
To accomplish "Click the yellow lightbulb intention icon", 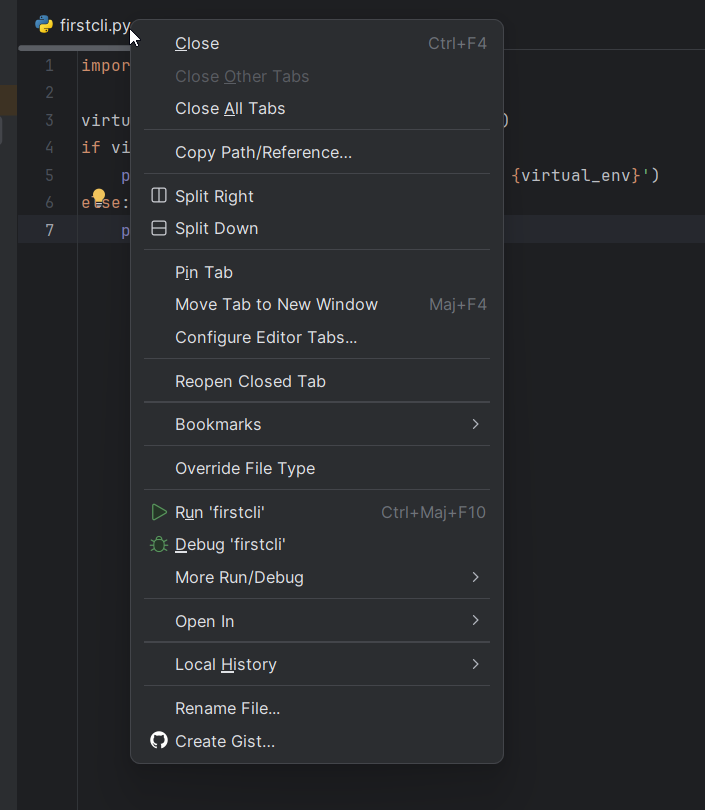I will point(99,196).
